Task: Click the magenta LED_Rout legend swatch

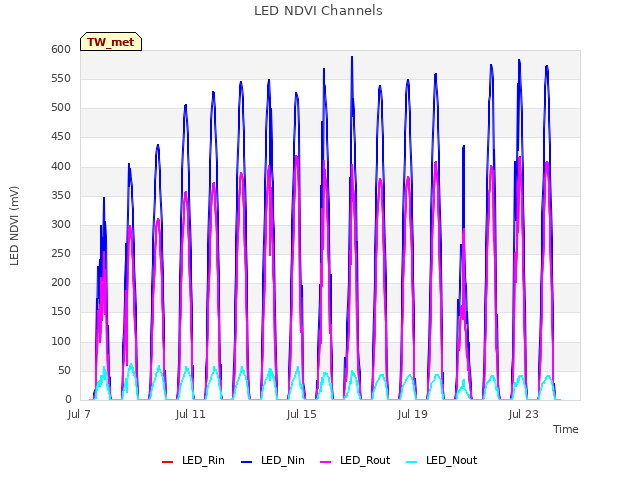Action: pyautogui.click(x=326, y=462)
